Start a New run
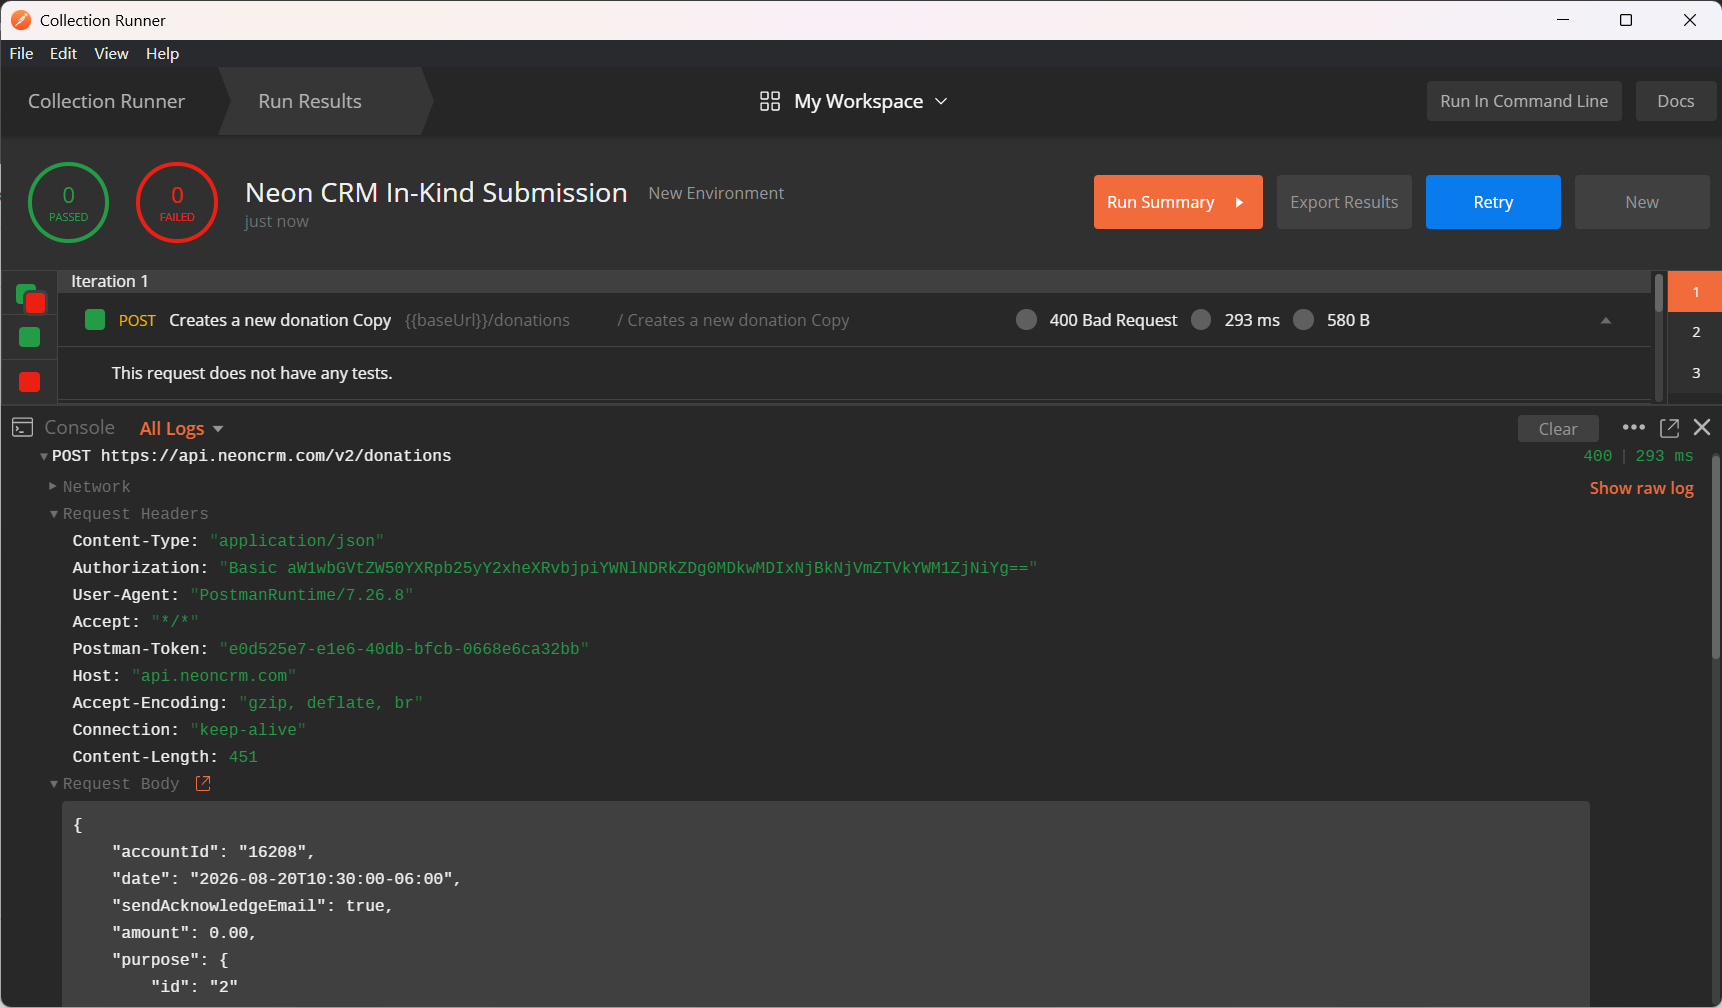Screen dimensions: 1722x1008 [1642, 202]
